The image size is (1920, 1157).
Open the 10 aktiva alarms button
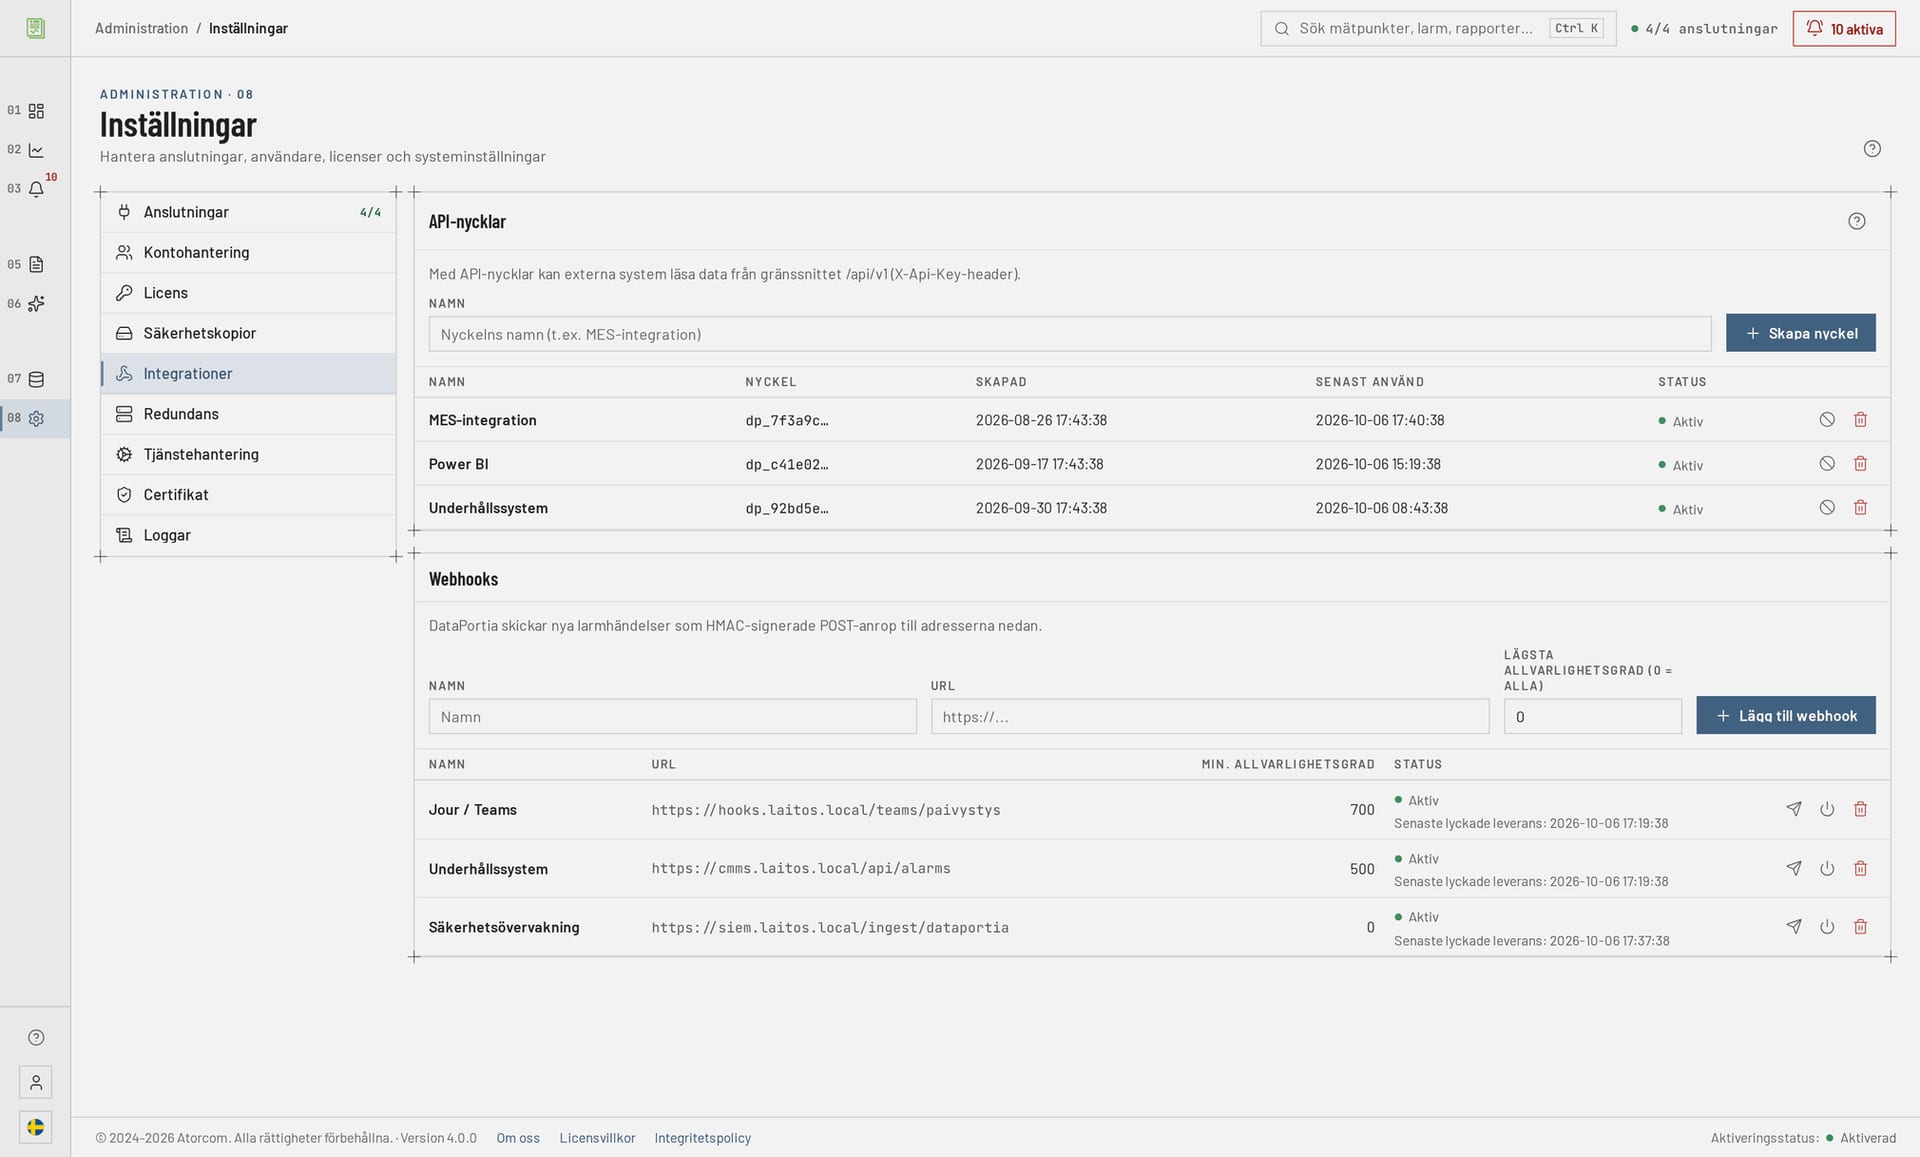1844,29
